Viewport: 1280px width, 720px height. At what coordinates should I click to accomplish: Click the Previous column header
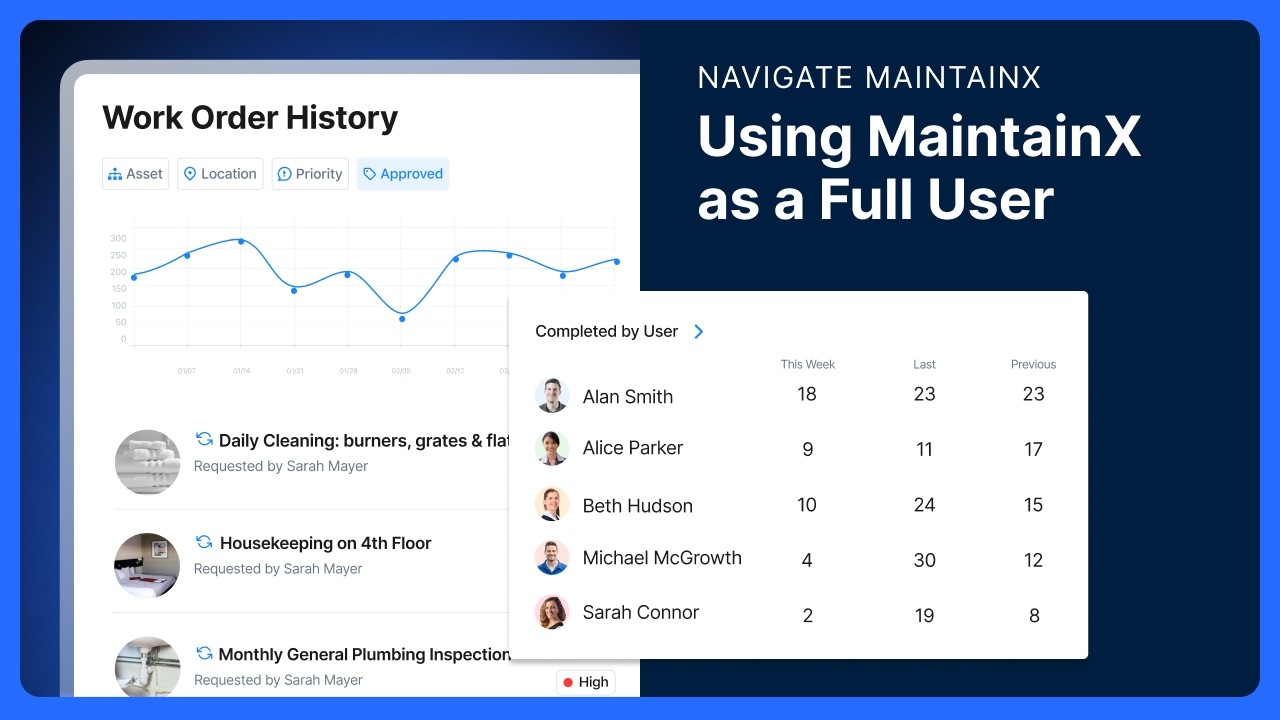tap(1033, 365)
